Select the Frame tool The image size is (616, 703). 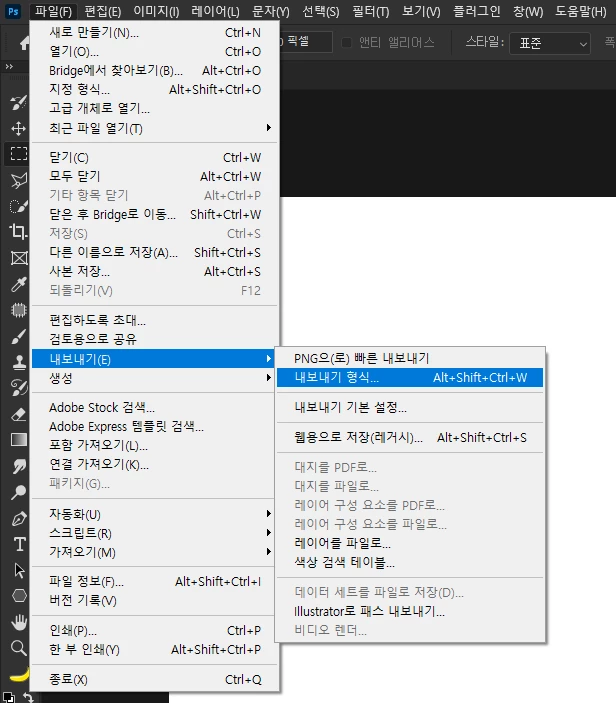coord(18,258)
